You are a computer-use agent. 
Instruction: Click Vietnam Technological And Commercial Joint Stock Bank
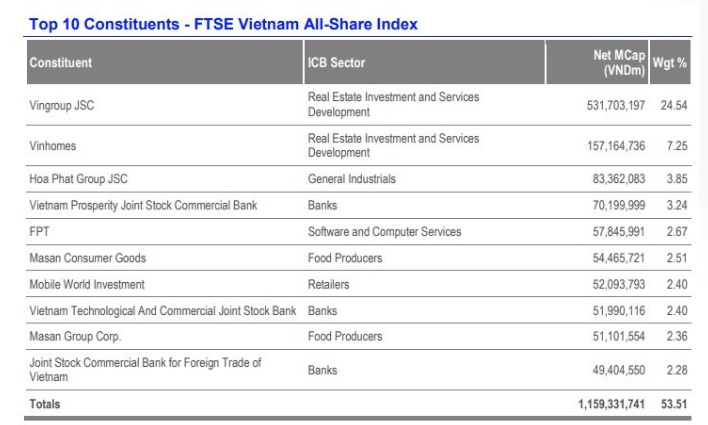tap(163, 311)
